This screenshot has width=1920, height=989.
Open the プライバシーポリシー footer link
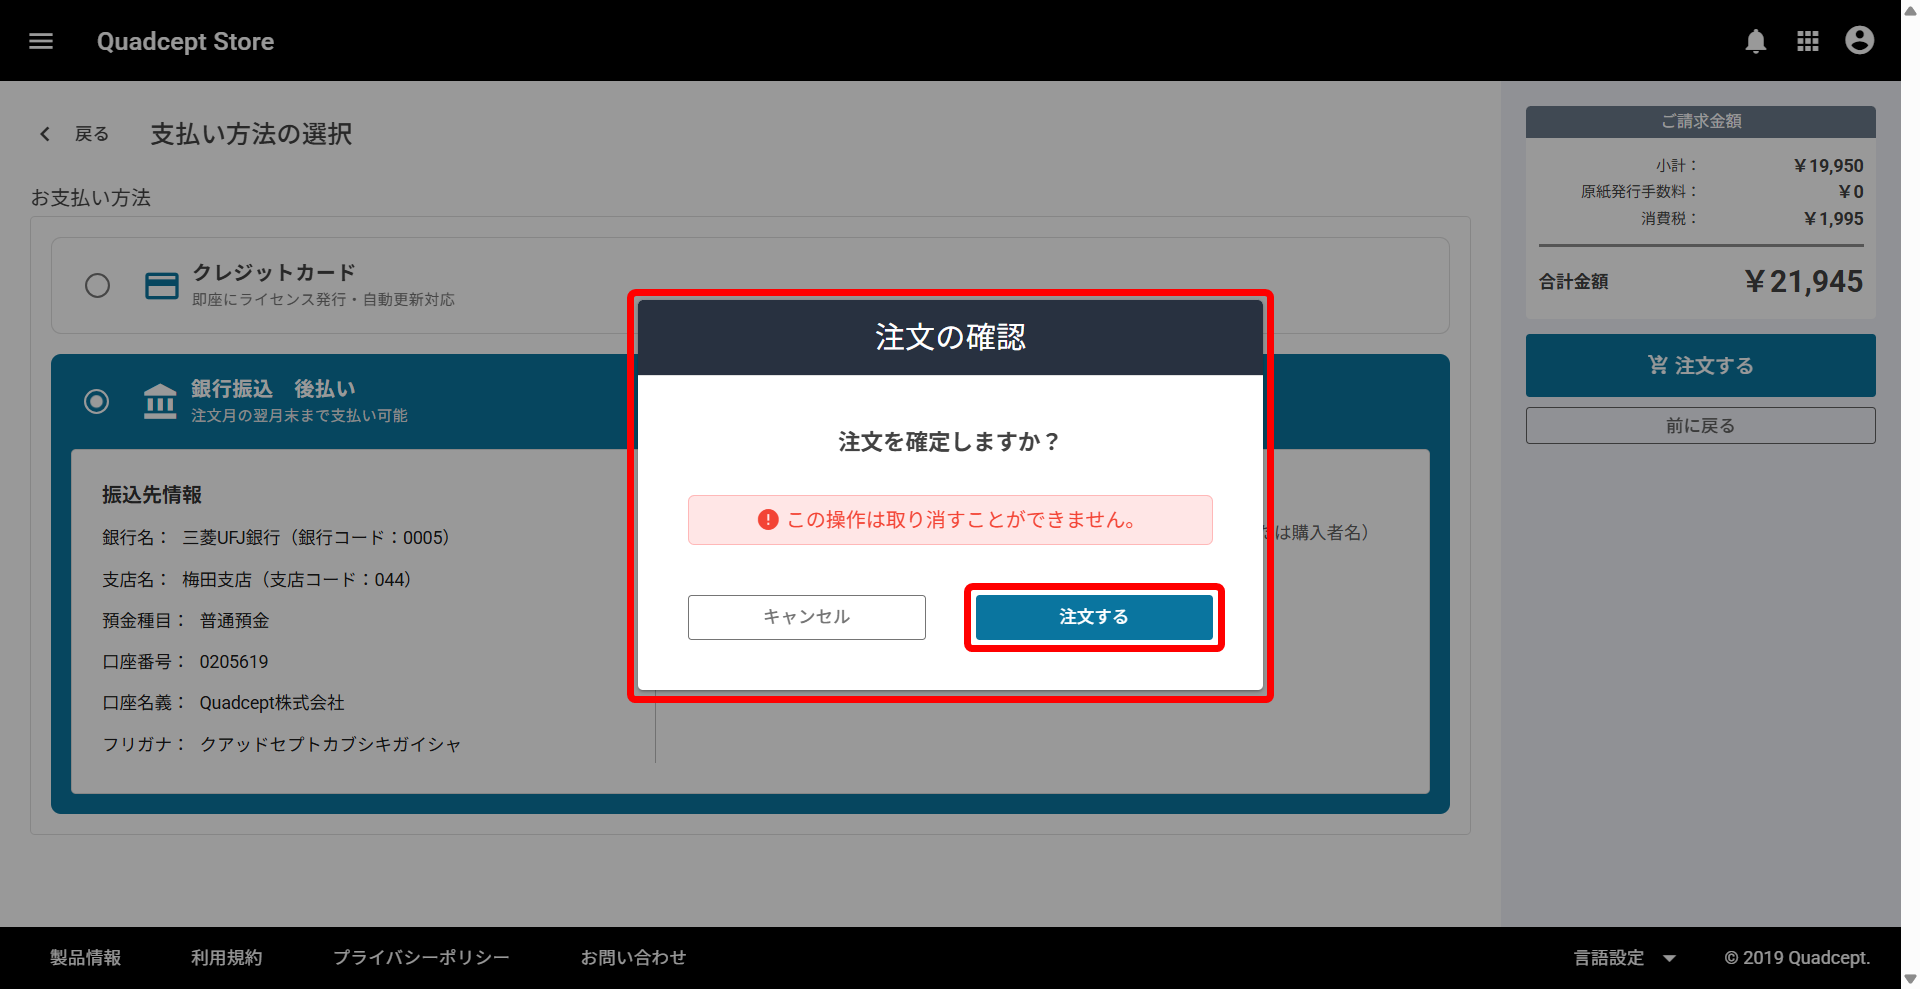[421, 958]
